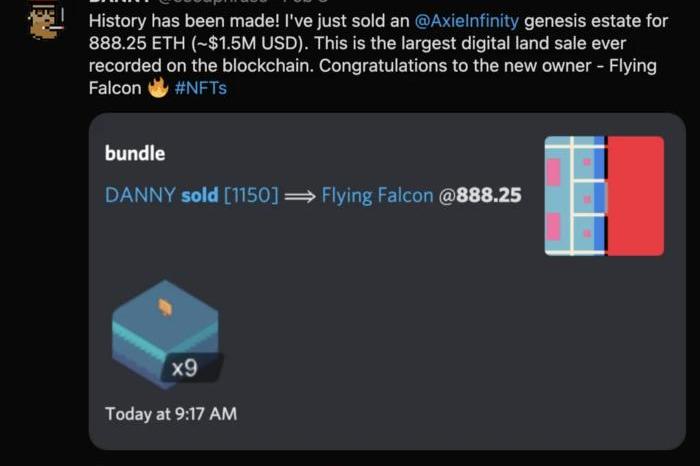Image resolution: width=700 pixels, height=466 pixels.
Task: Open the DANNY seller link in card
Action: click(x=140, y=195)
